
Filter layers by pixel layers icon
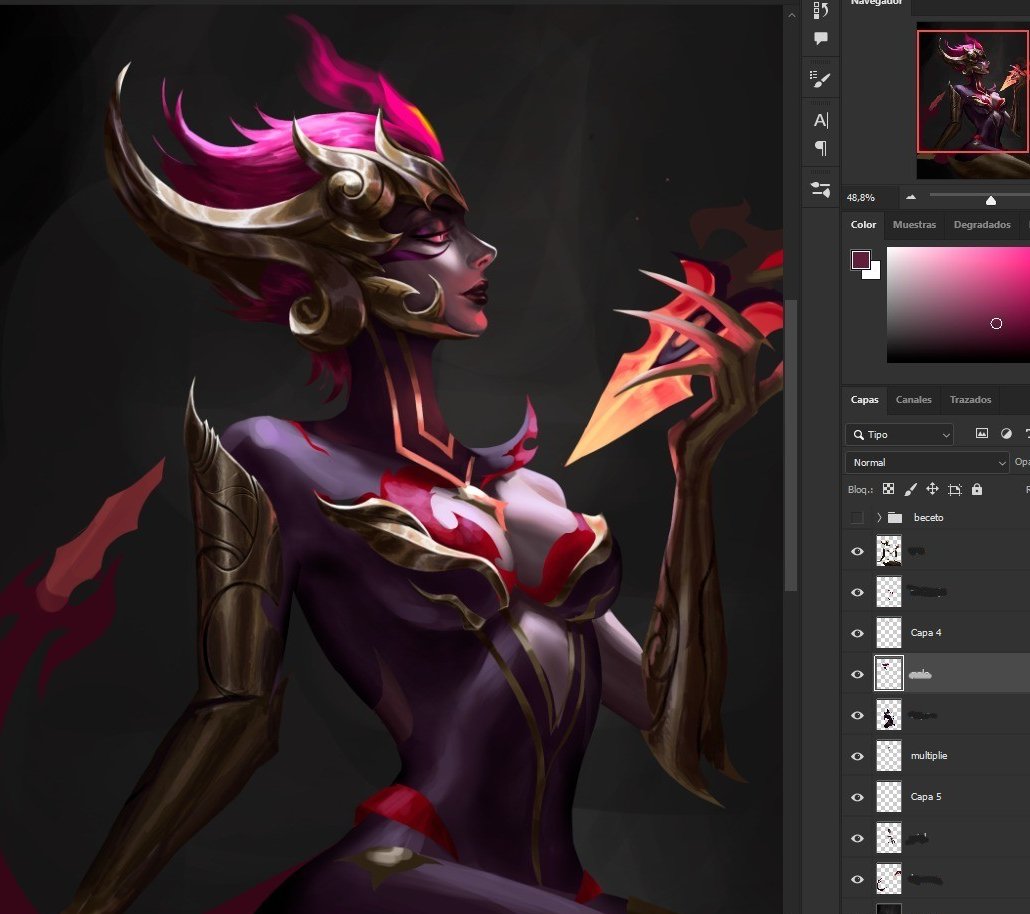[981, 433]
